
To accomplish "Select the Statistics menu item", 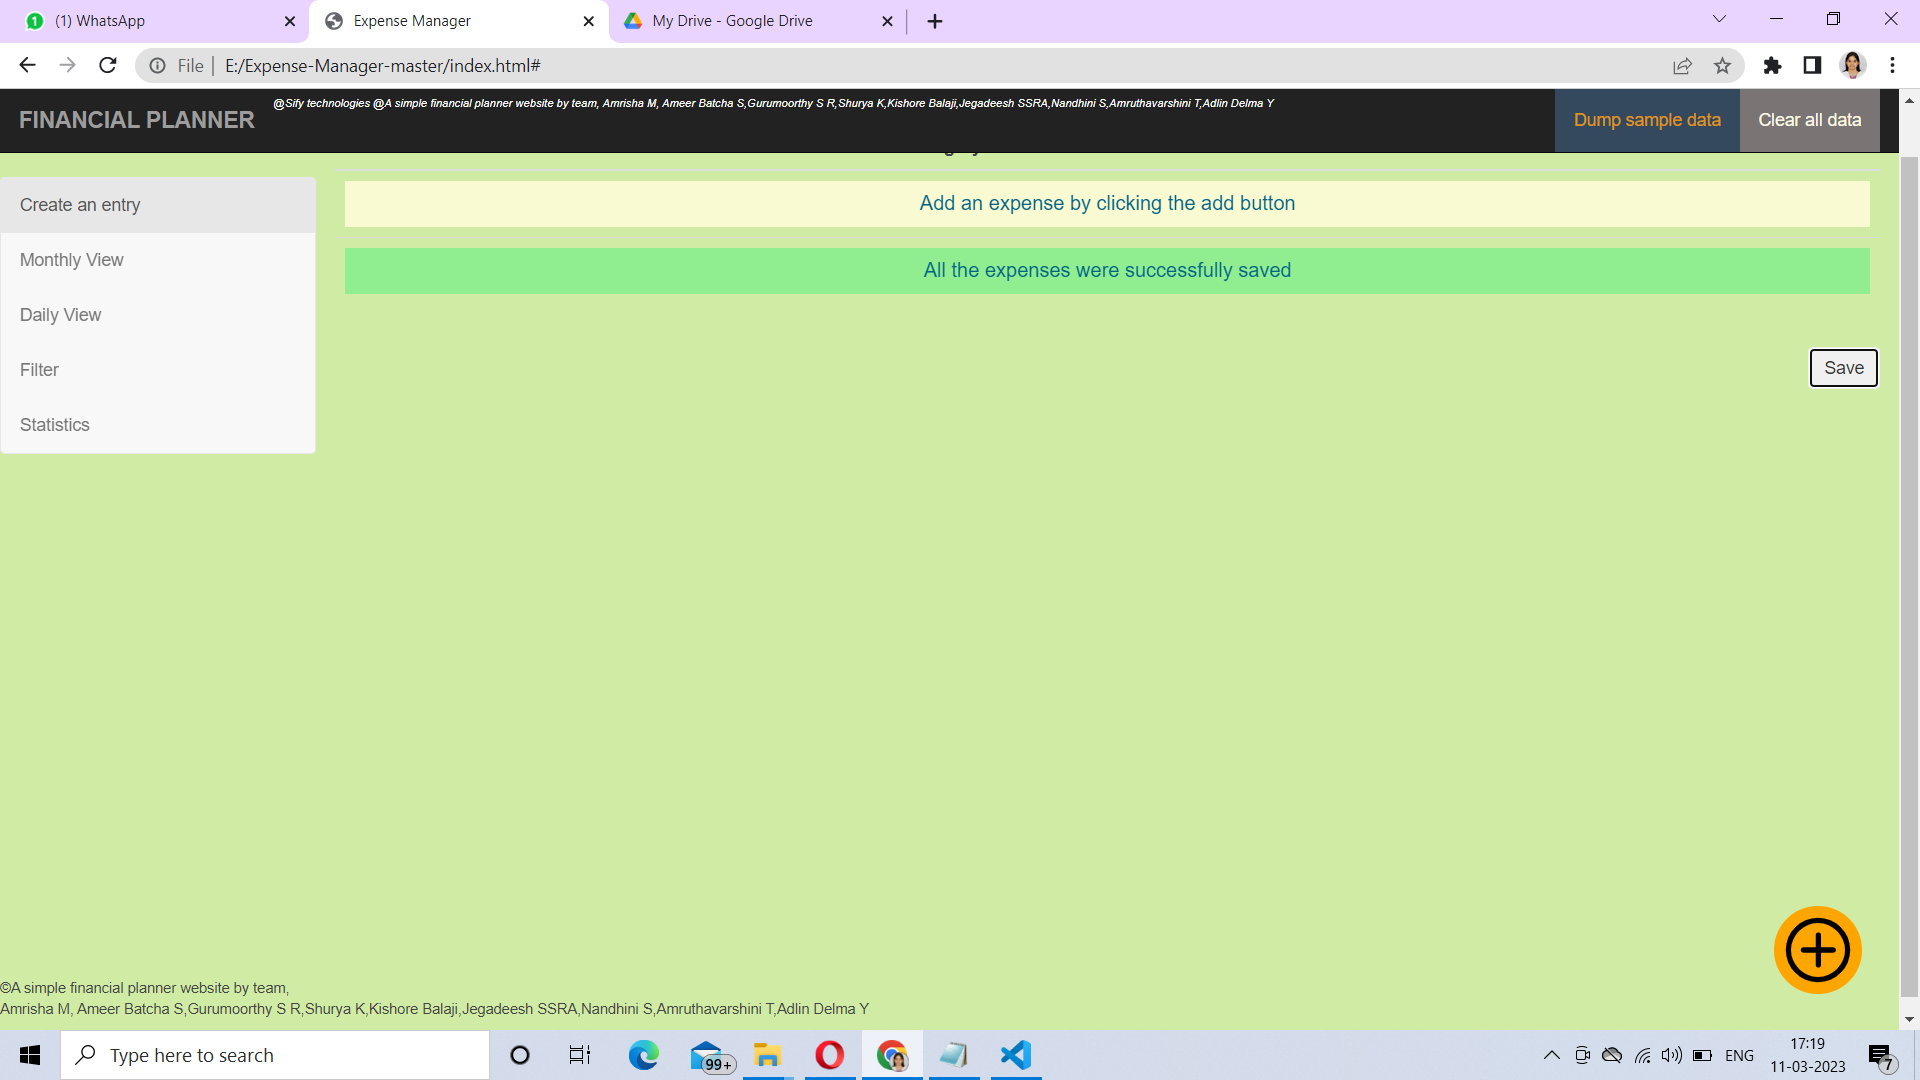I will pyautogui.click(x=55, y=425).
